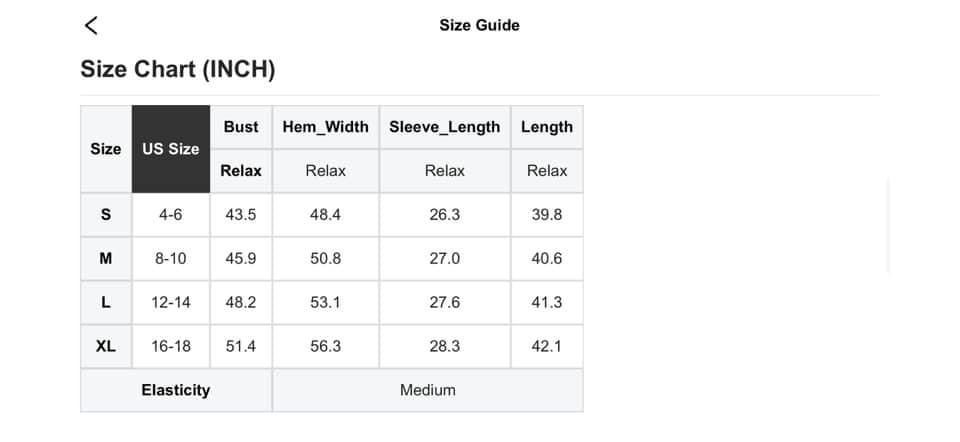
Task: Click the Medium elasticity value cell
Action: (427, 390)
